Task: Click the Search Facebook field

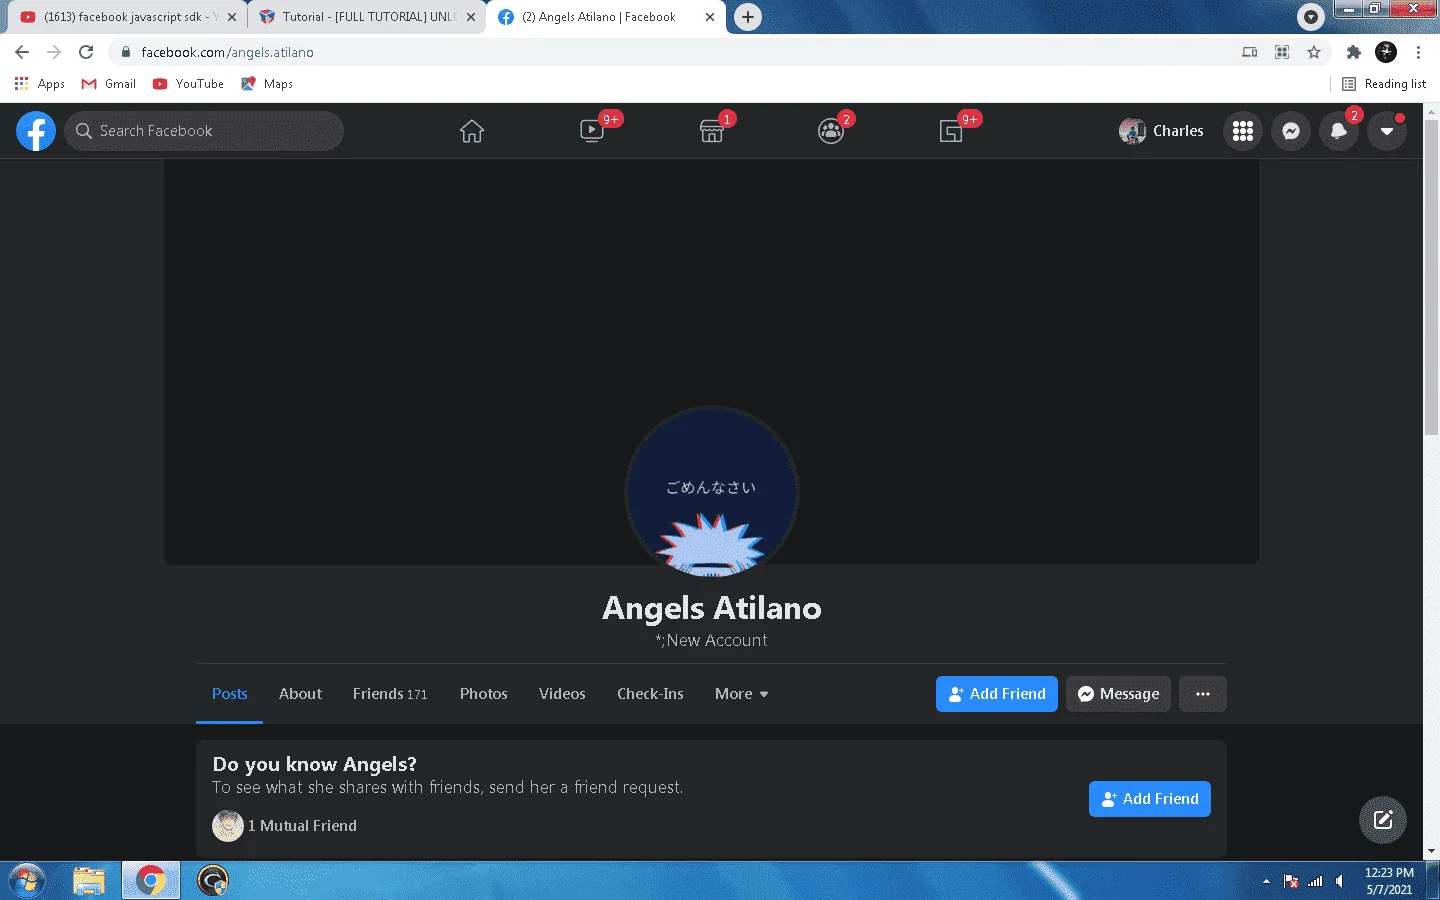Action: [204, 131]
